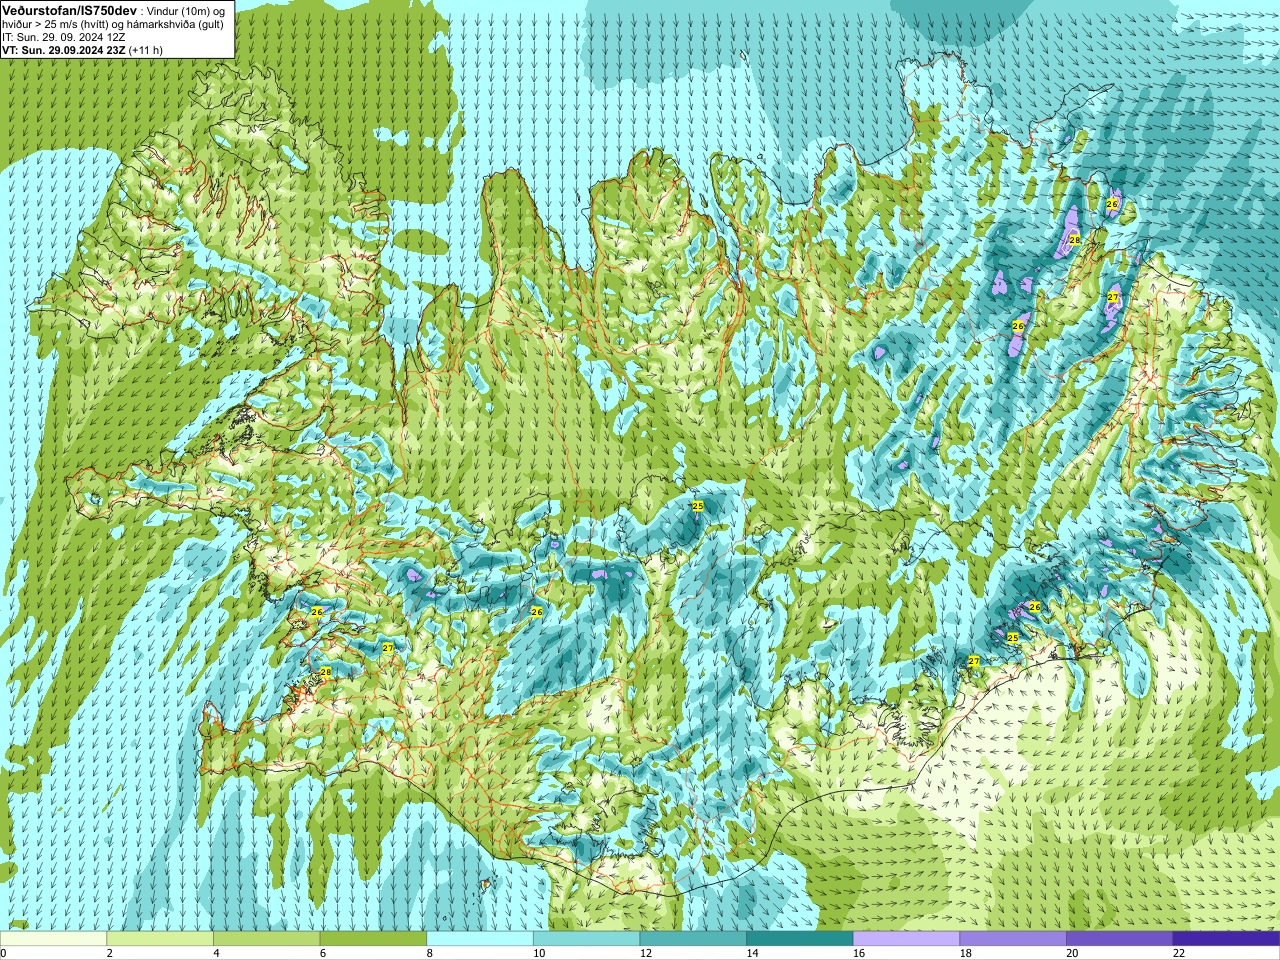Select the dark indigo 22+ m/s color swatch
The width and height of the screenshot is (1280, 960).
pos(1226,939)
